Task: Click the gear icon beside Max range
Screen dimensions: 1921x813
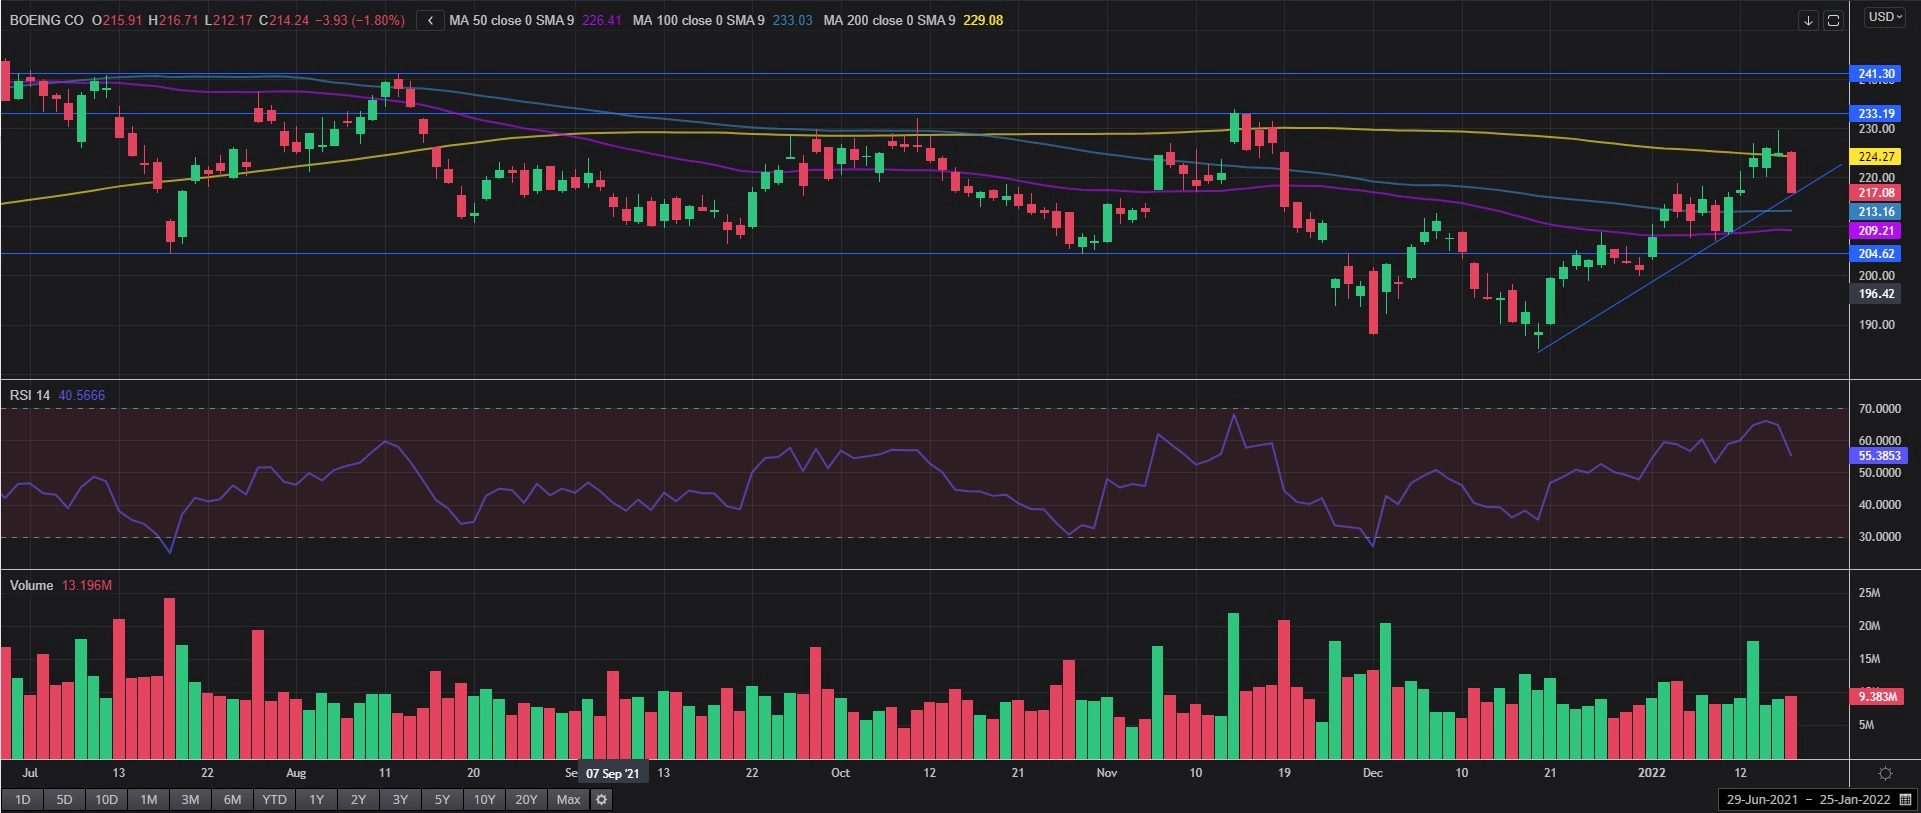Action: tap(601, 799)
